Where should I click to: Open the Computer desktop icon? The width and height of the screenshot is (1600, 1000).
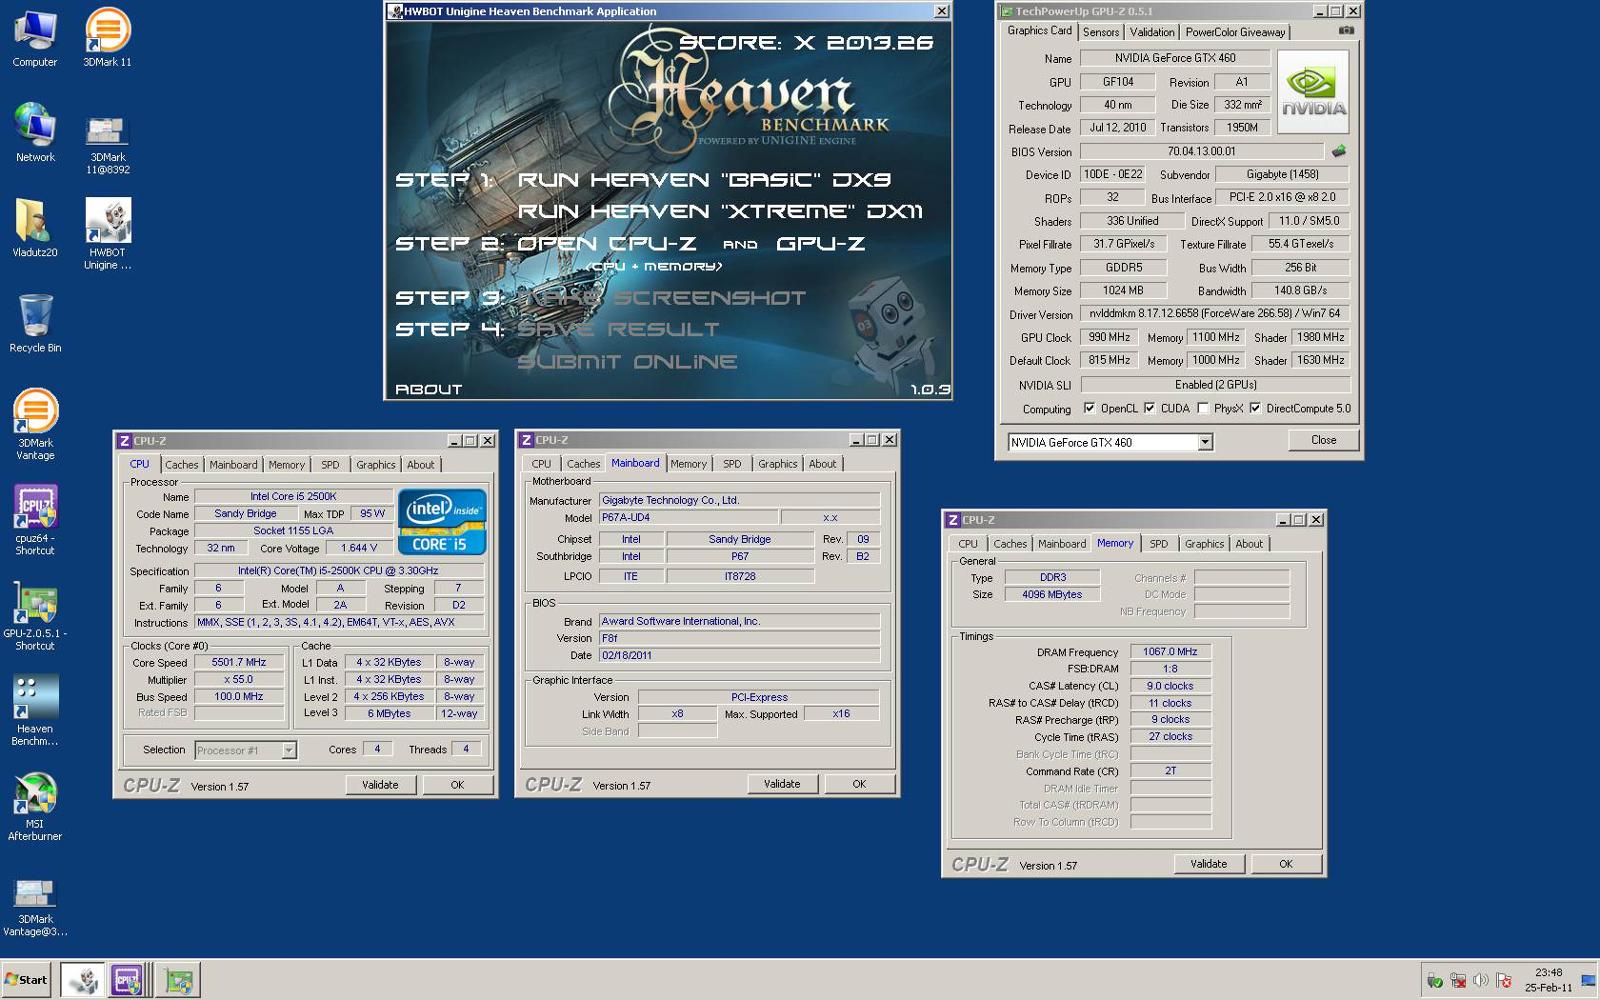click(35, 38)
